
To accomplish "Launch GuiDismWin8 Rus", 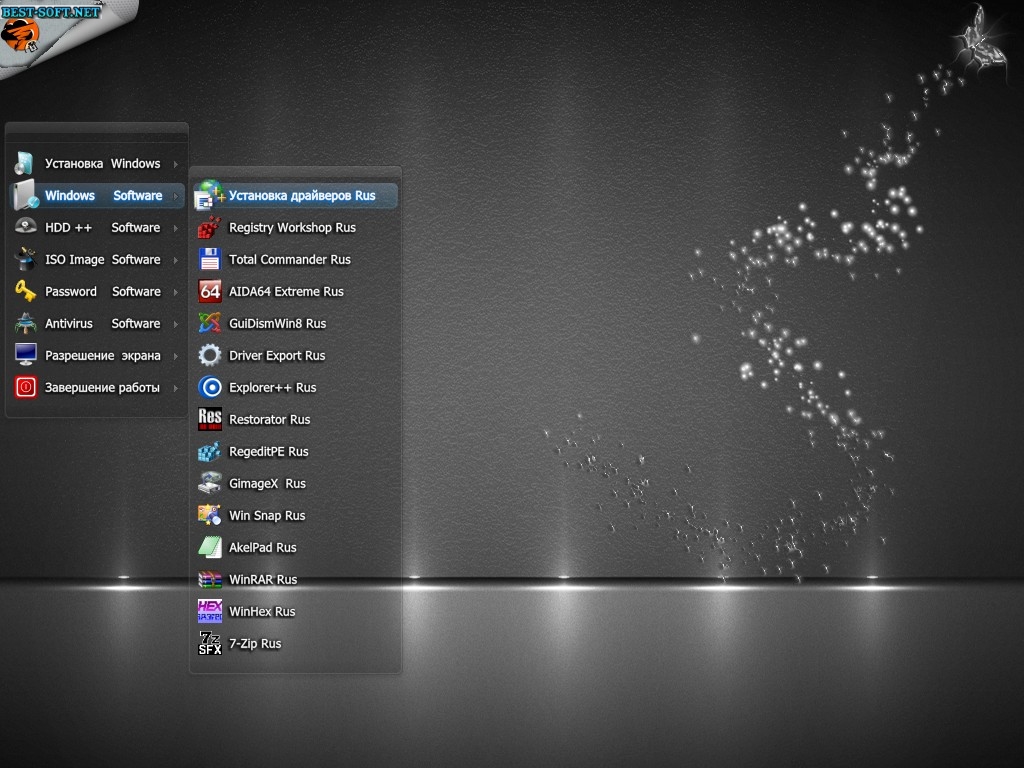I will click(295, 323).
